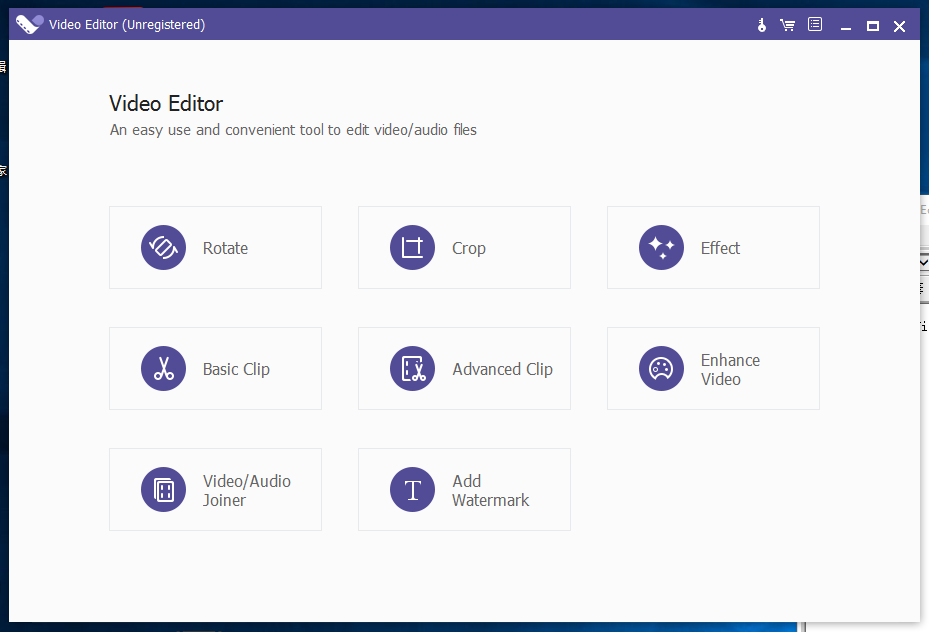Image resolution: width=929 pixels, height=632 pixels.
Task: Click the Rotate circular icon
Action: click(x=164, y=248)
